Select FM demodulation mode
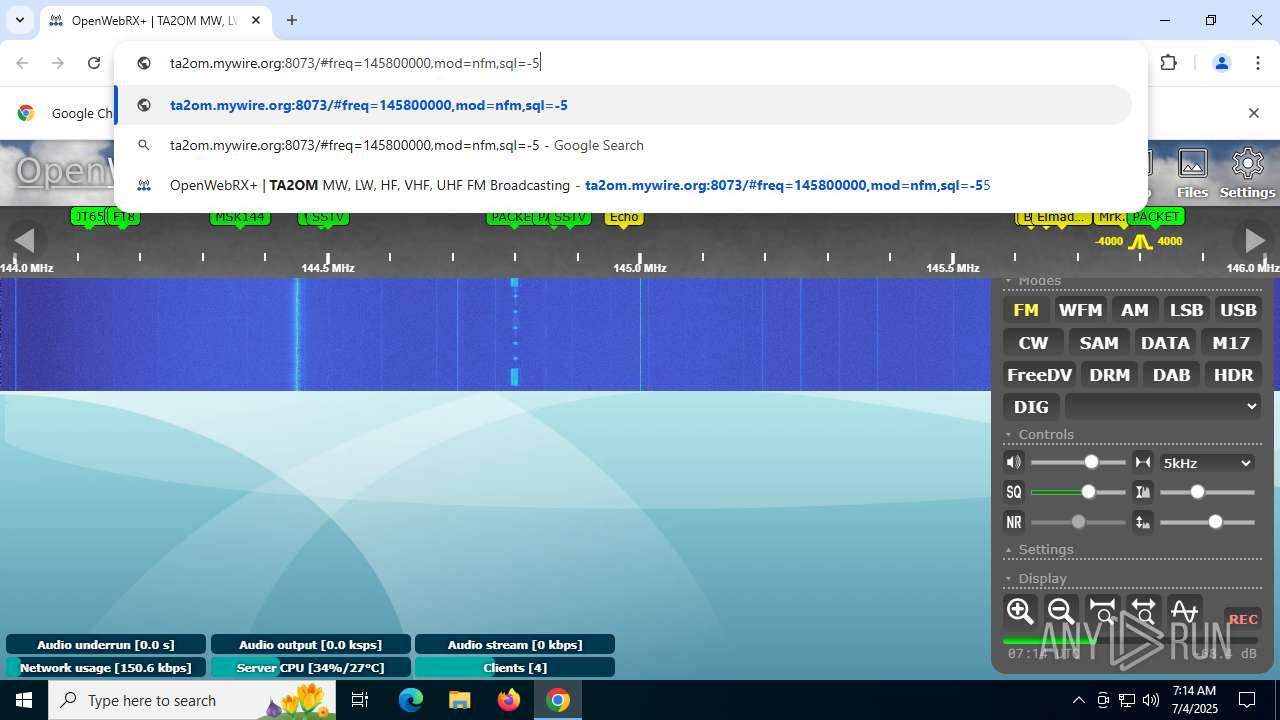This screenshot has width=1280, height=720. coord(1026,310)
